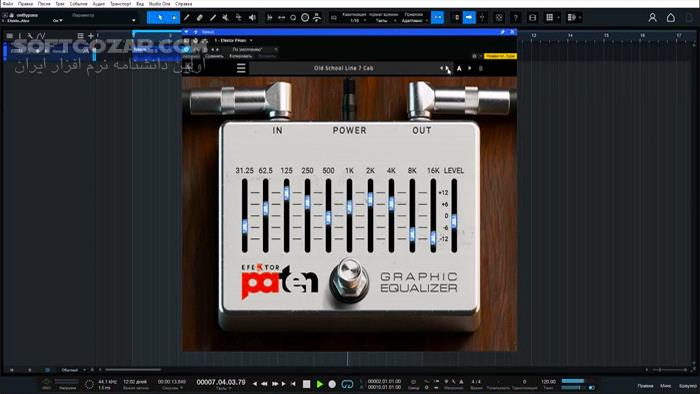Select the Eraser tool

click(x=200, y=17)
